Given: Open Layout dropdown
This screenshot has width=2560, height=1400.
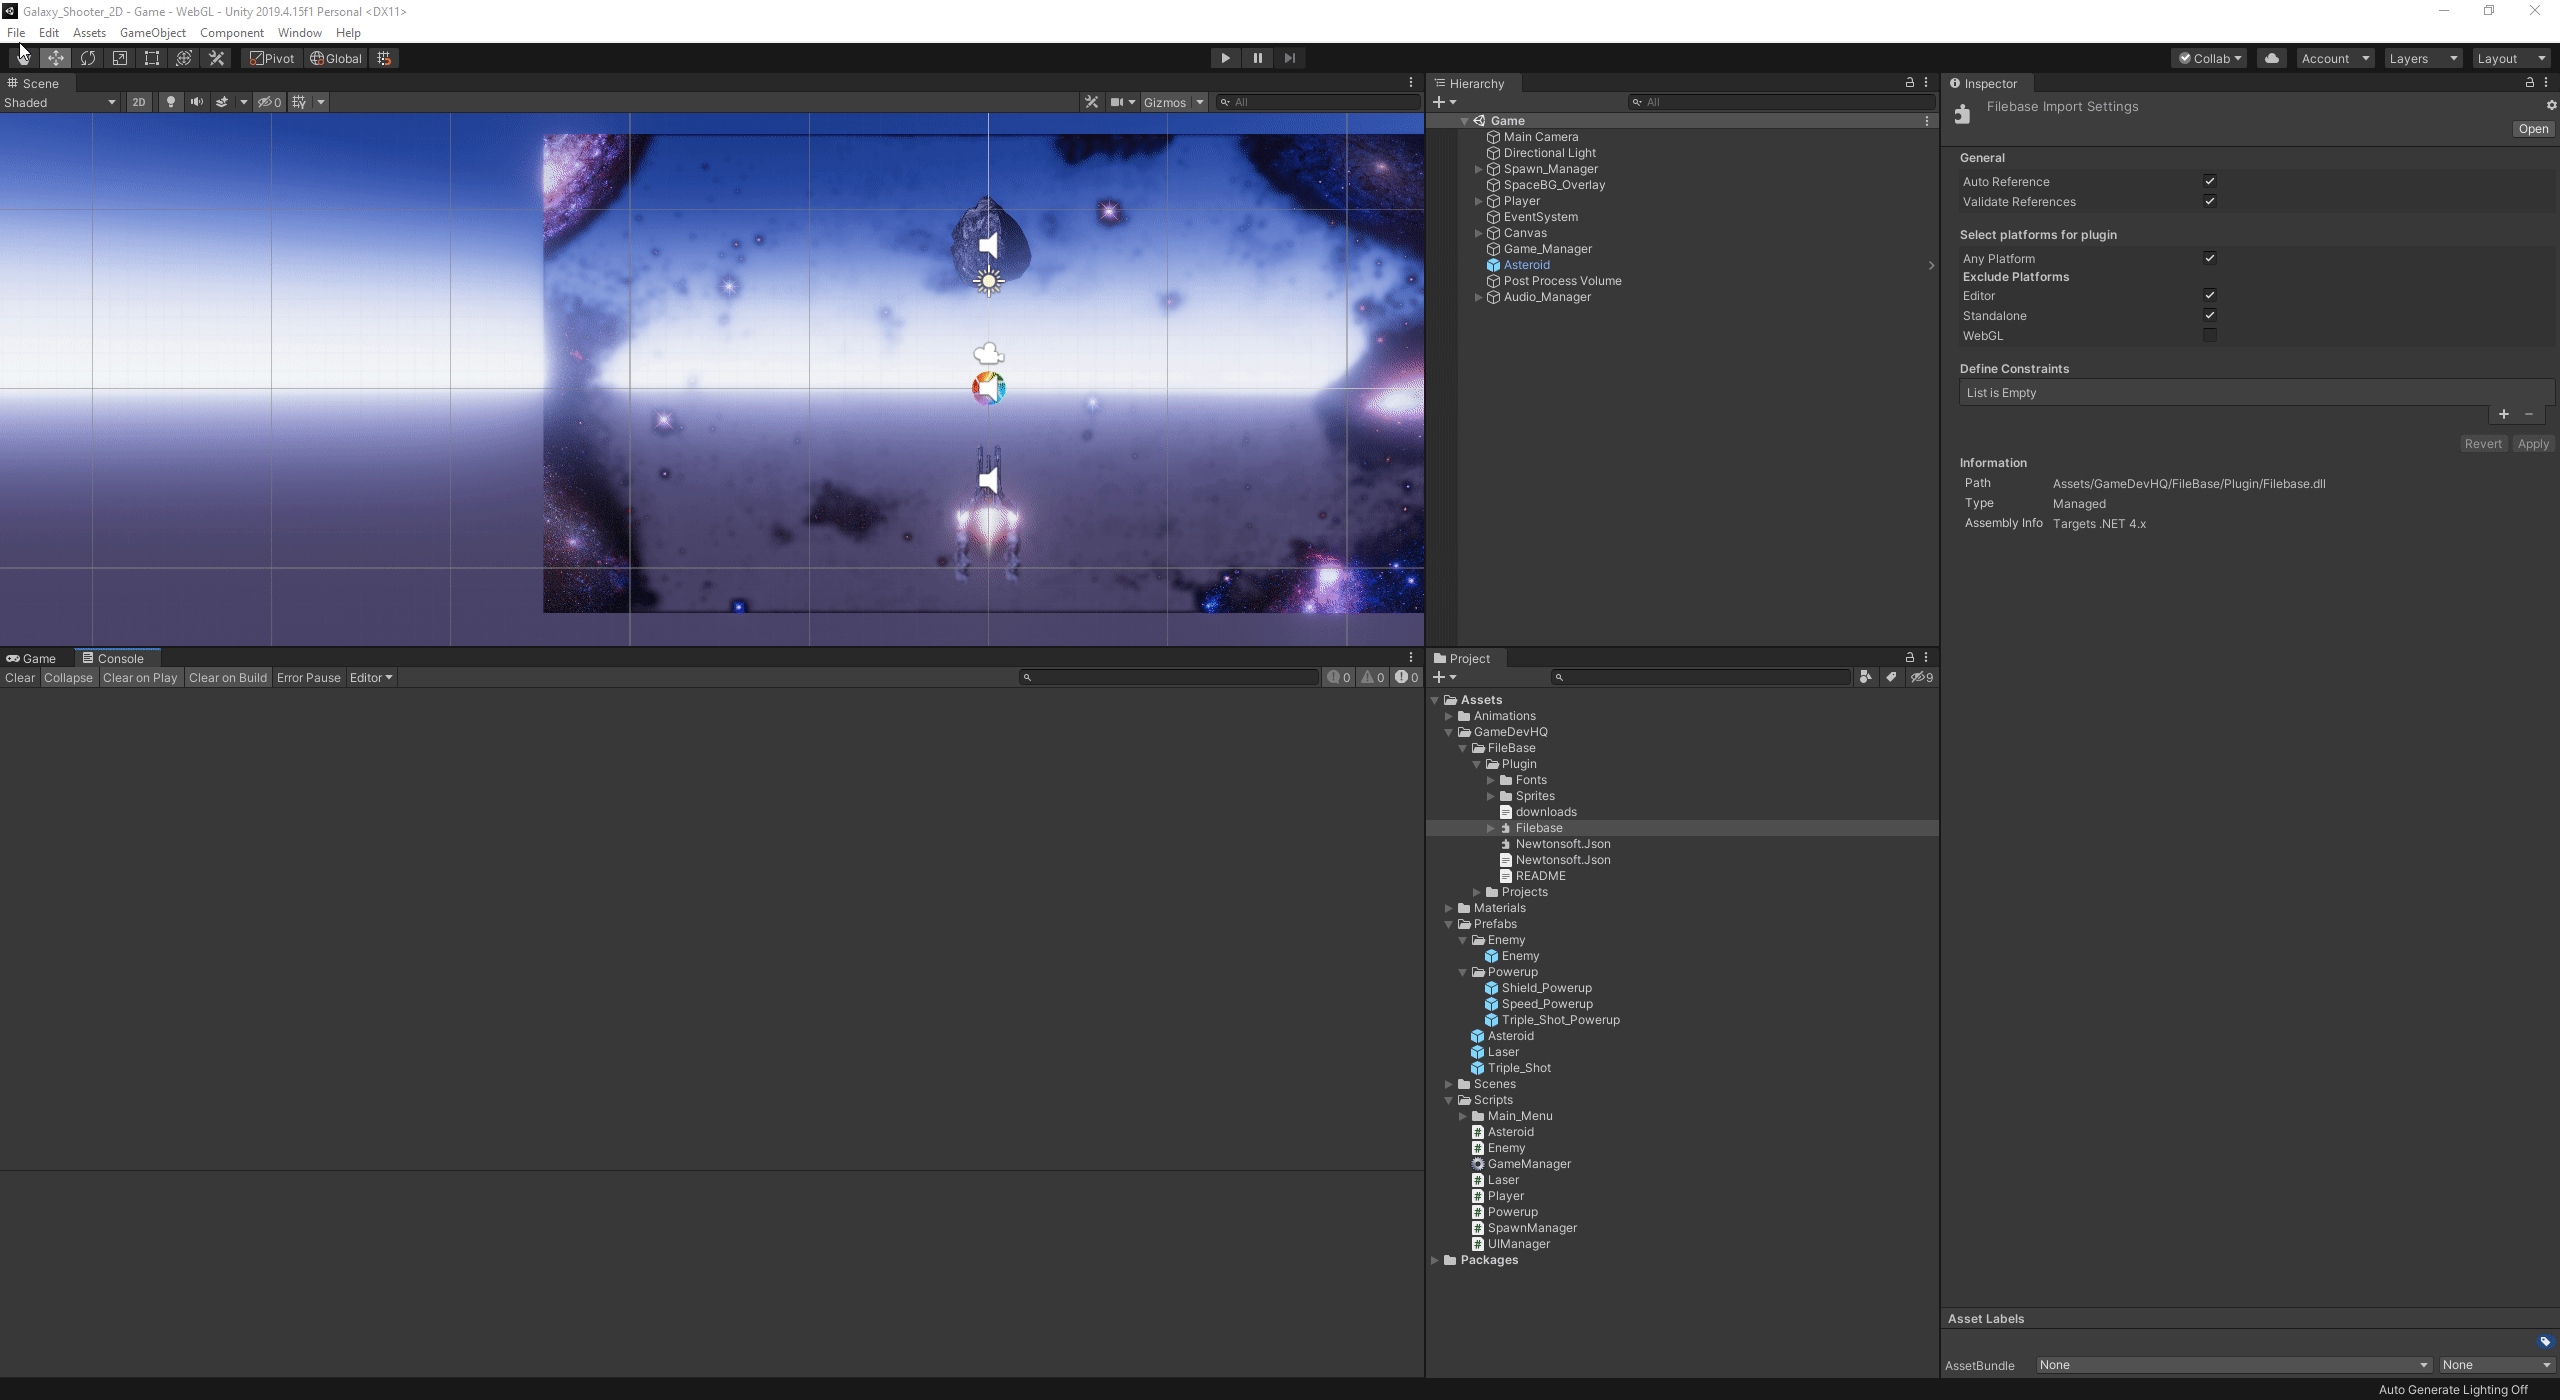Looking at the screenshot, I should pos(2511,58).
